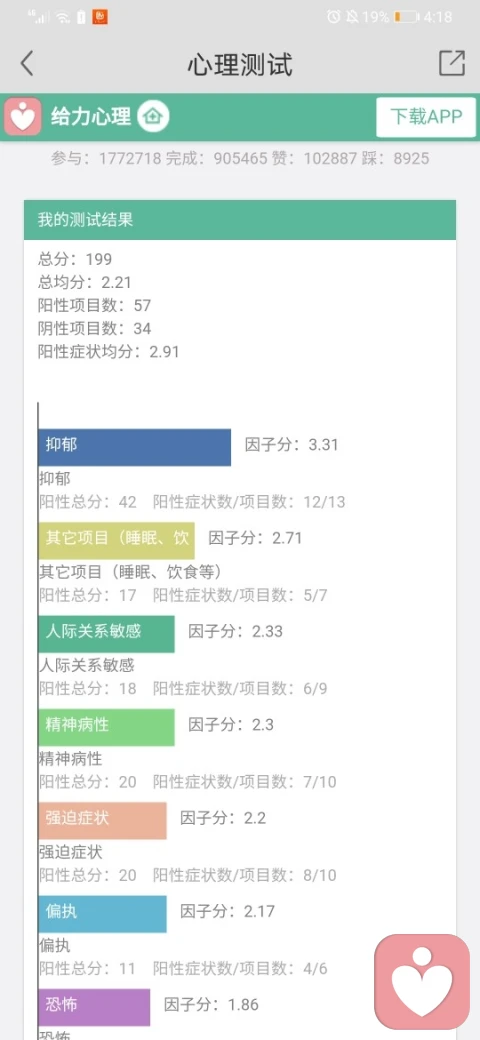The height and width of the screenshot is (1040, 480).
Task: Tap the 心理测试 page title
Action: pos(240,64)
